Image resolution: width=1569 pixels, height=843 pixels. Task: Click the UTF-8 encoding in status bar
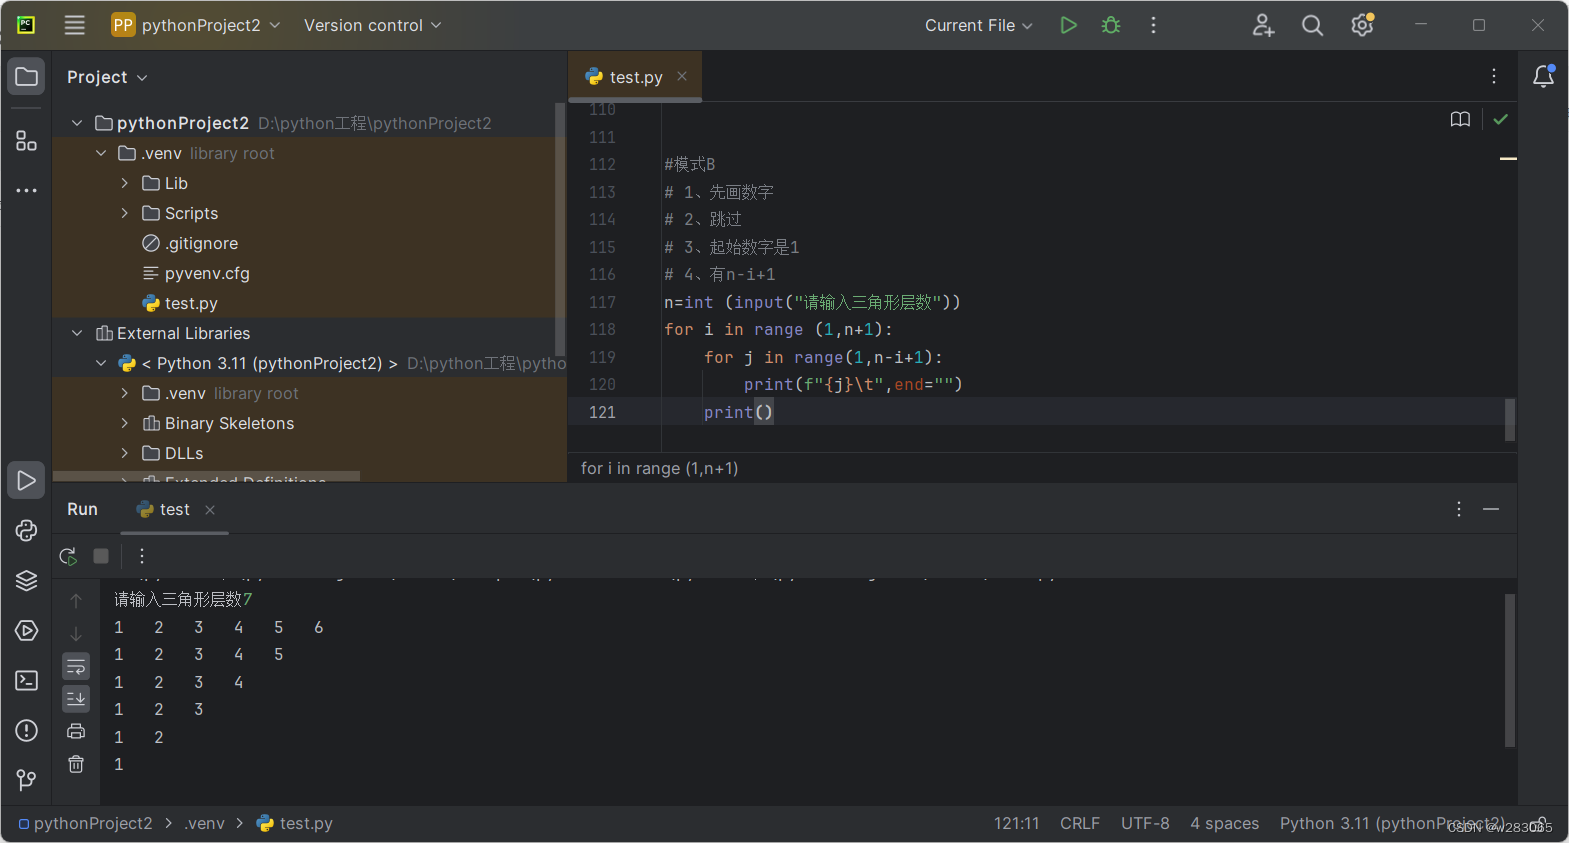(x=1145, y=823)
